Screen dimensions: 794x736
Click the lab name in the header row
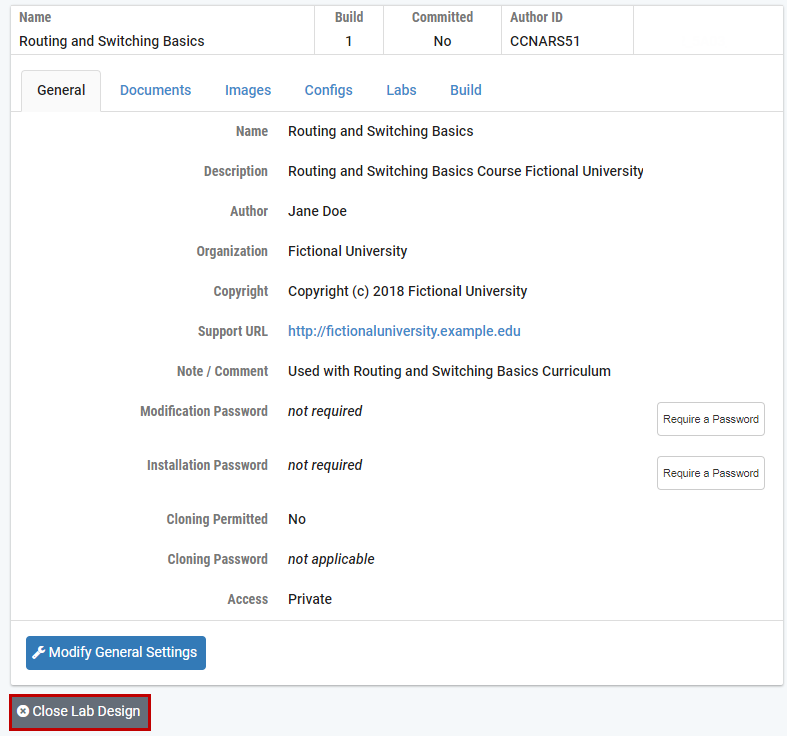(112, 41)
